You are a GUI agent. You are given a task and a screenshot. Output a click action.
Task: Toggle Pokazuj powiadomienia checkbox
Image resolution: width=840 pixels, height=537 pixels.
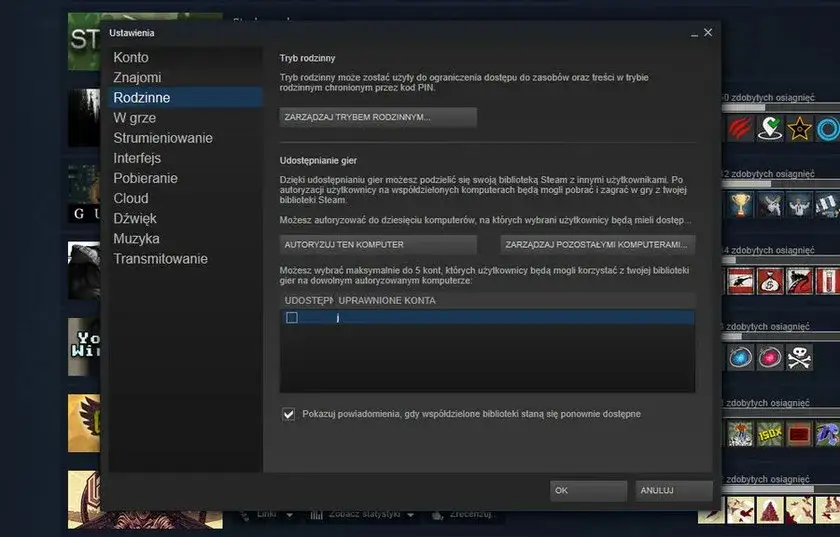pos(288,414)
